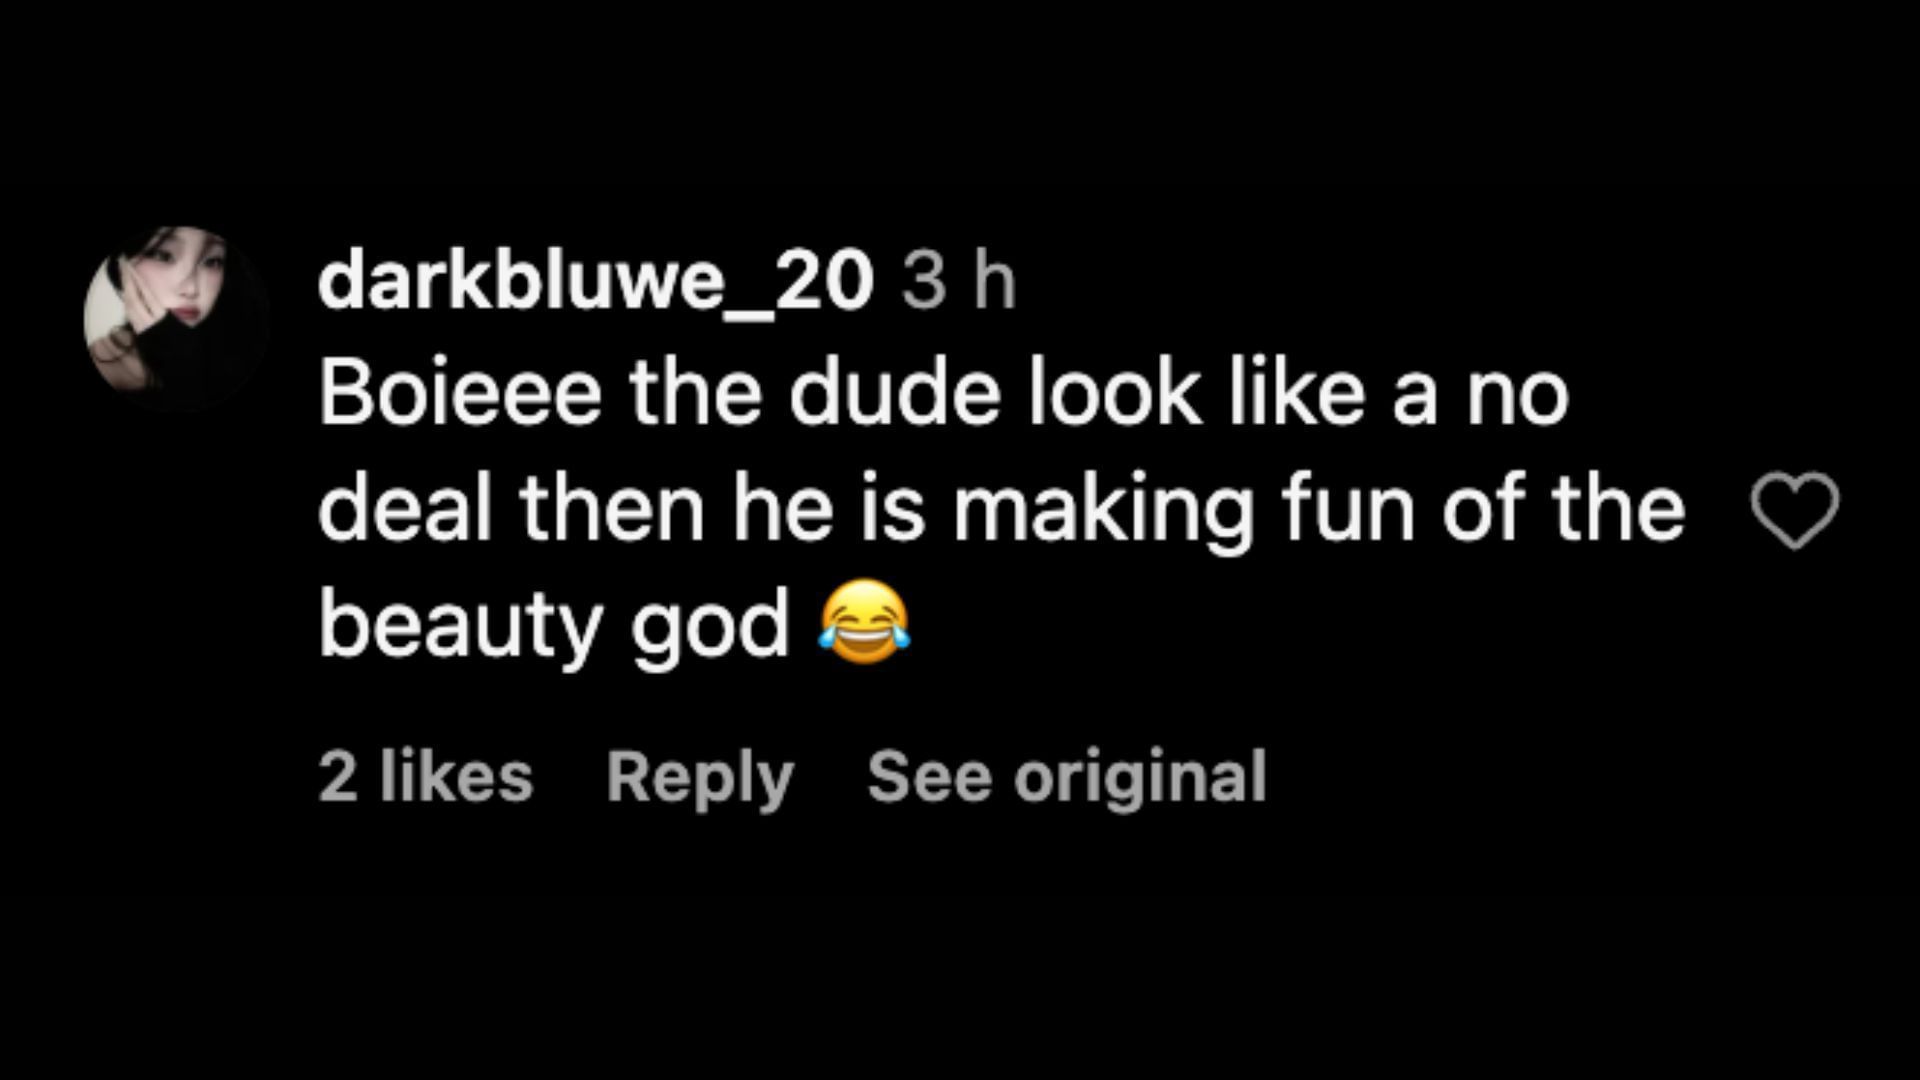View who liked via 2 likes

pyautogui.click(x=425, y=776)
